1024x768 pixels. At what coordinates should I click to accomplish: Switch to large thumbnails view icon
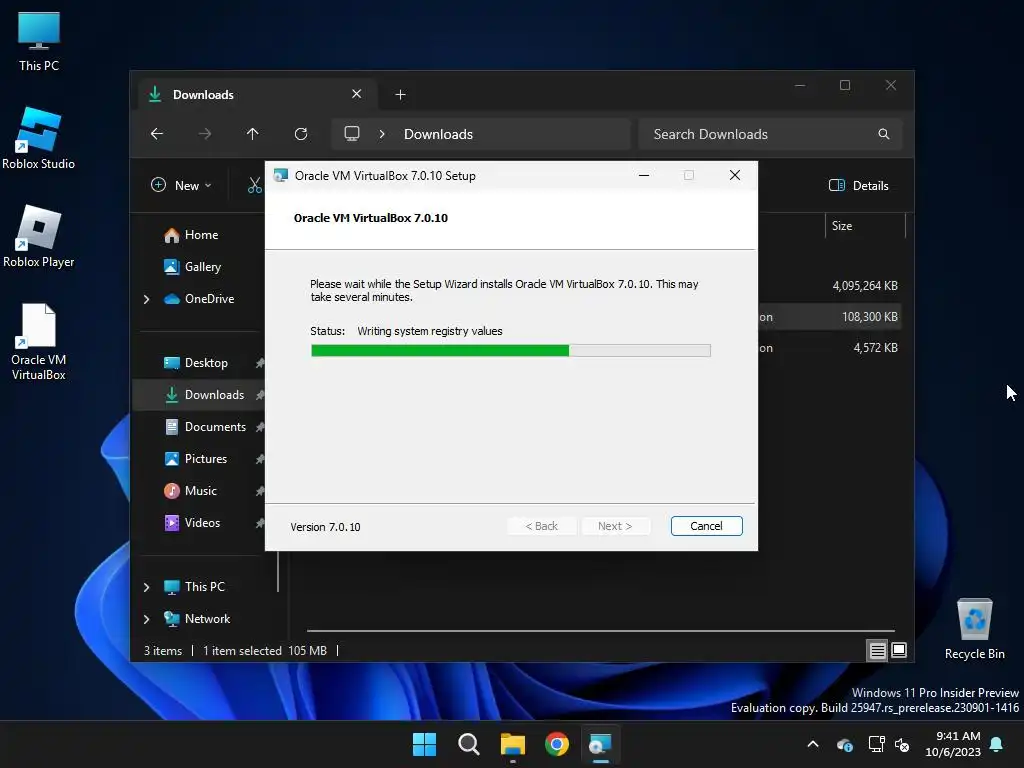(899, 650)
